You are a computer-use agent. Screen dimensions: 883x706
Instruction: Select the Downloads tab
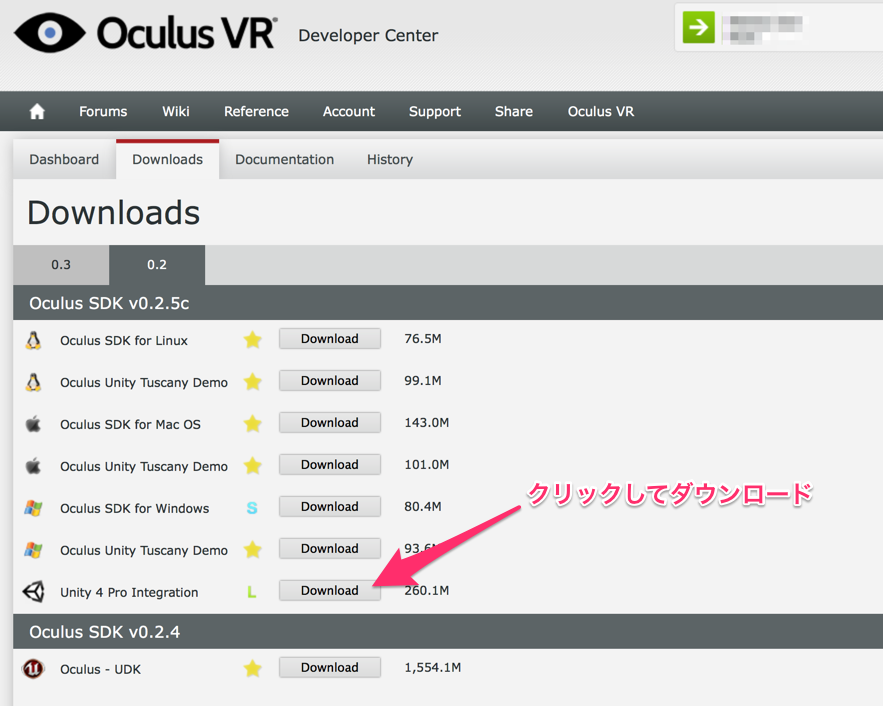pos(167,159)
